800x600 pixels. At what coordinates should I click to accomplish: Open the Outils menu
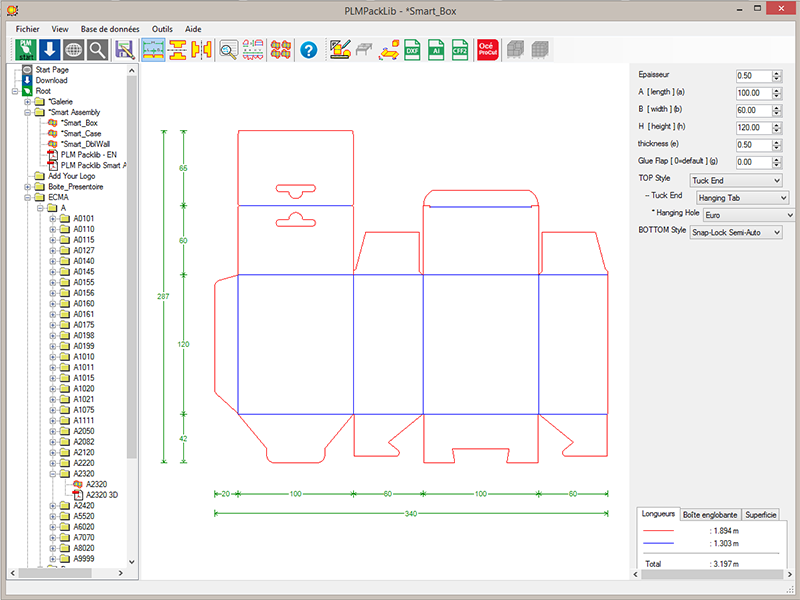[162, 29]
